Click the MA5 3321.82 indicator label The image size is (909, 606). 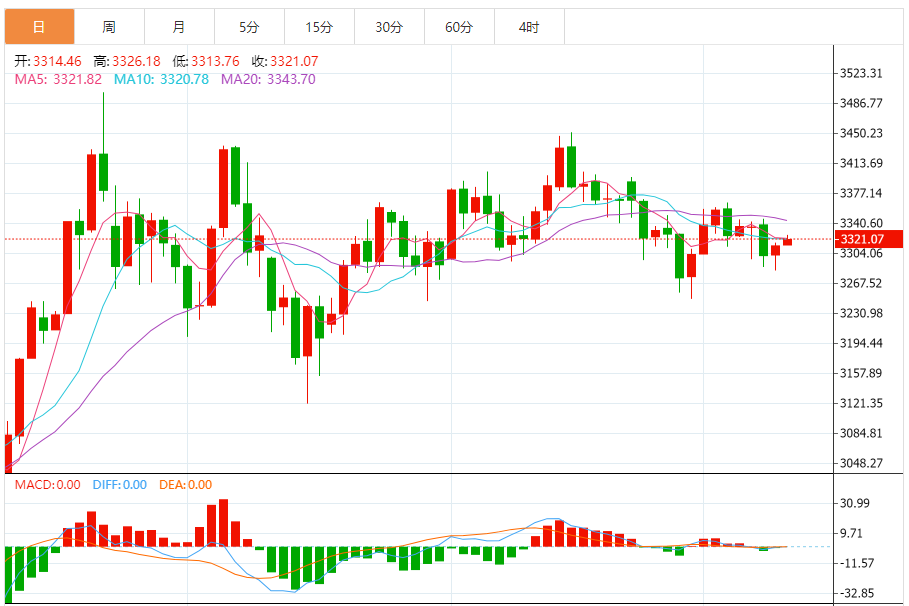tap(58, 79)
